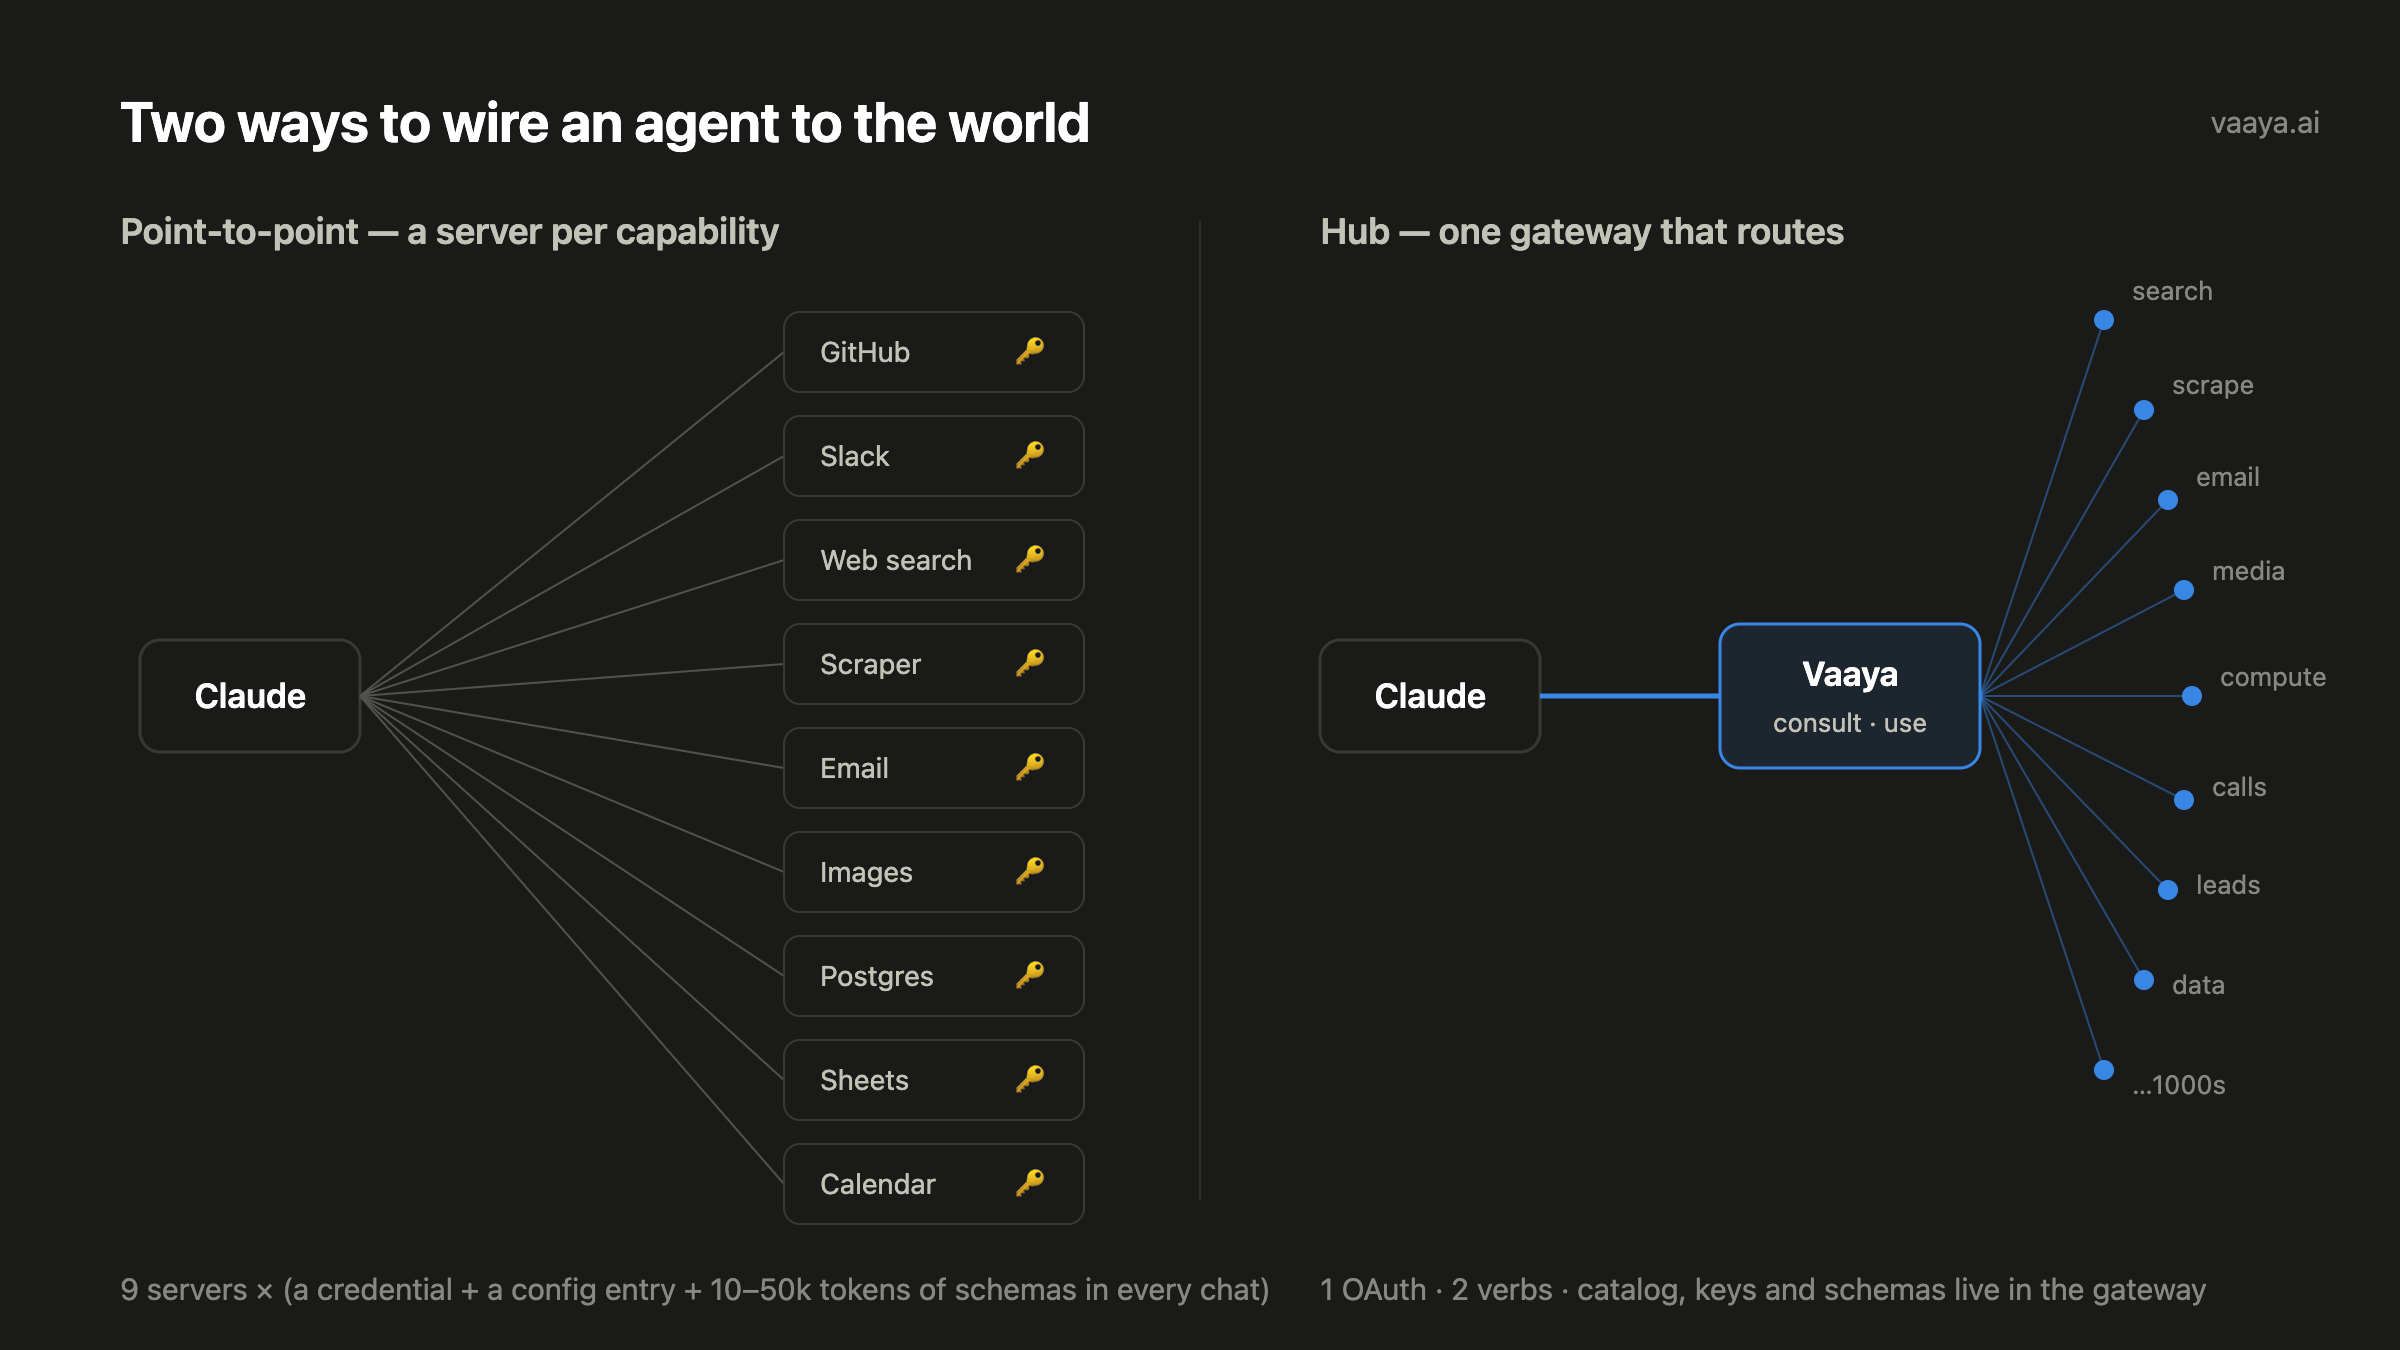Click the 'search' capability label
The image size is (2400, 1350).
pyautogui.click(x=2172, y=291)
